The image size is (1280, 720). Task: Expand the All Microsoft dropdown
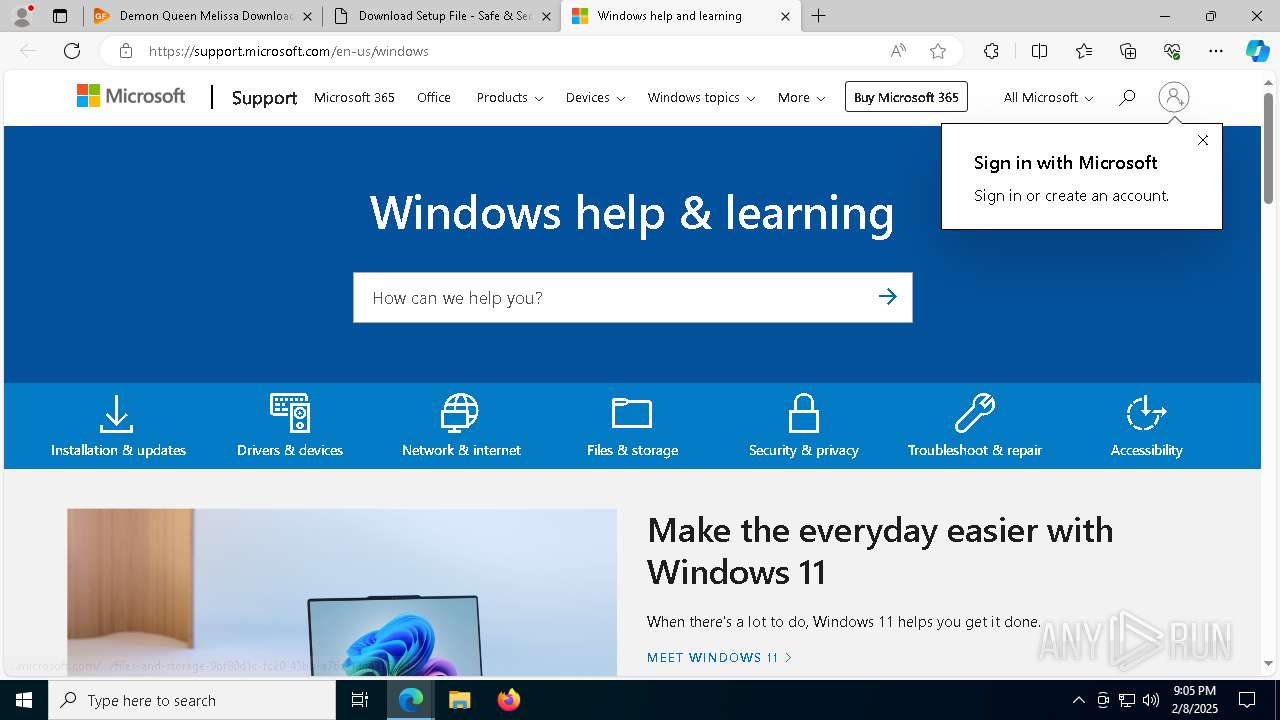(1048, 97)
